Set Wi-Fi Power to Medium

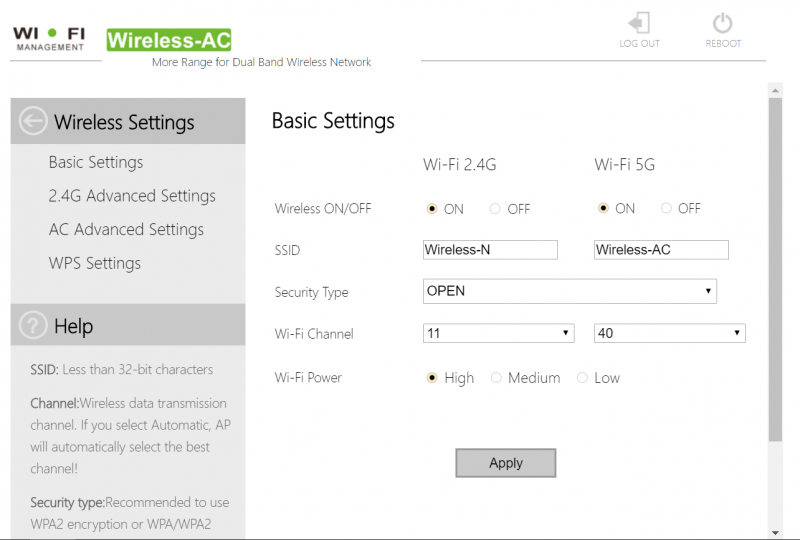[x=496, y=378]
